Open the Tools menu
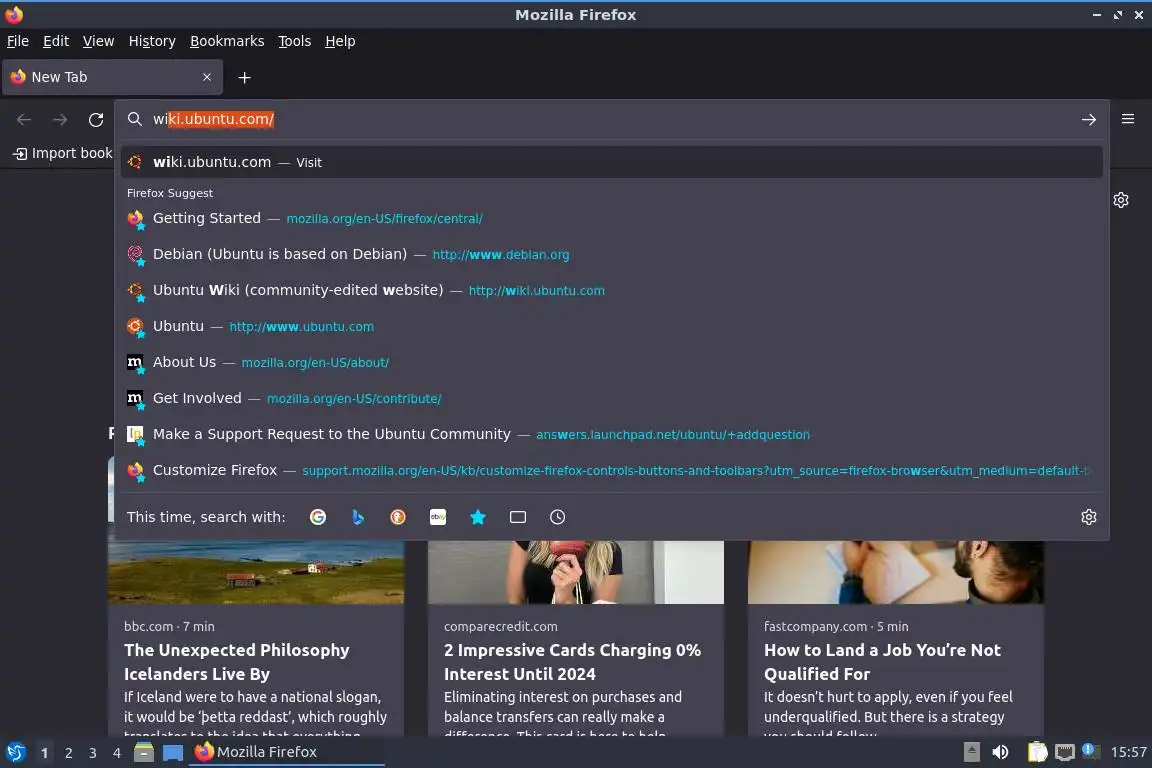The image size is (1152, 768). tap(295, 41)
